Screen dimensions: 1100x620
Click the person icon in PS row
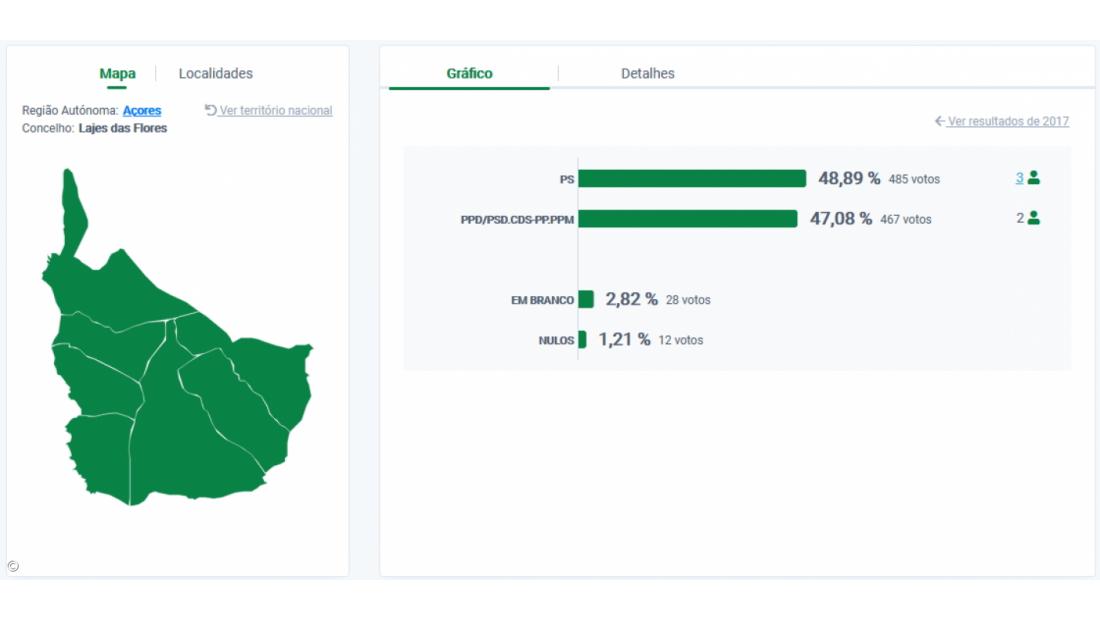click(1034, 178)
